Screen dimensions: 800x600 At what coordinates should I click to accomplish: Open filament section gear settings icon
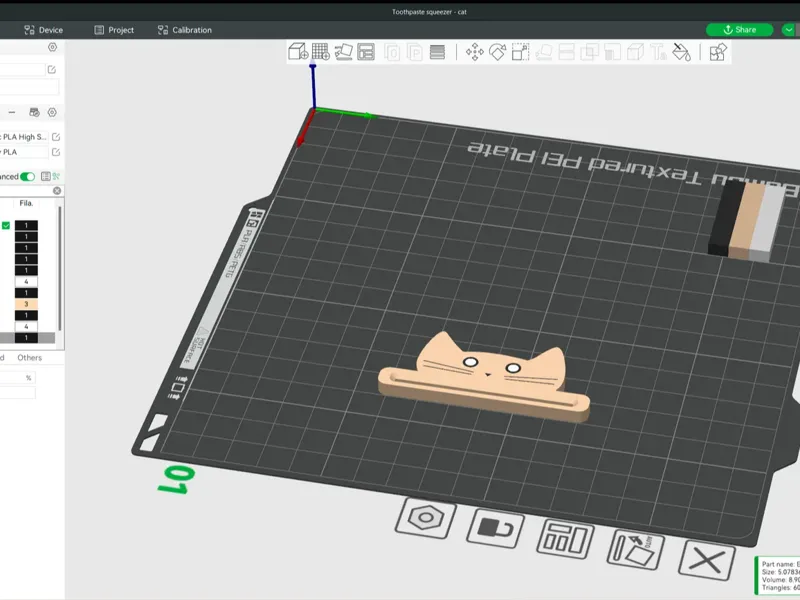[x=52, y=112]
